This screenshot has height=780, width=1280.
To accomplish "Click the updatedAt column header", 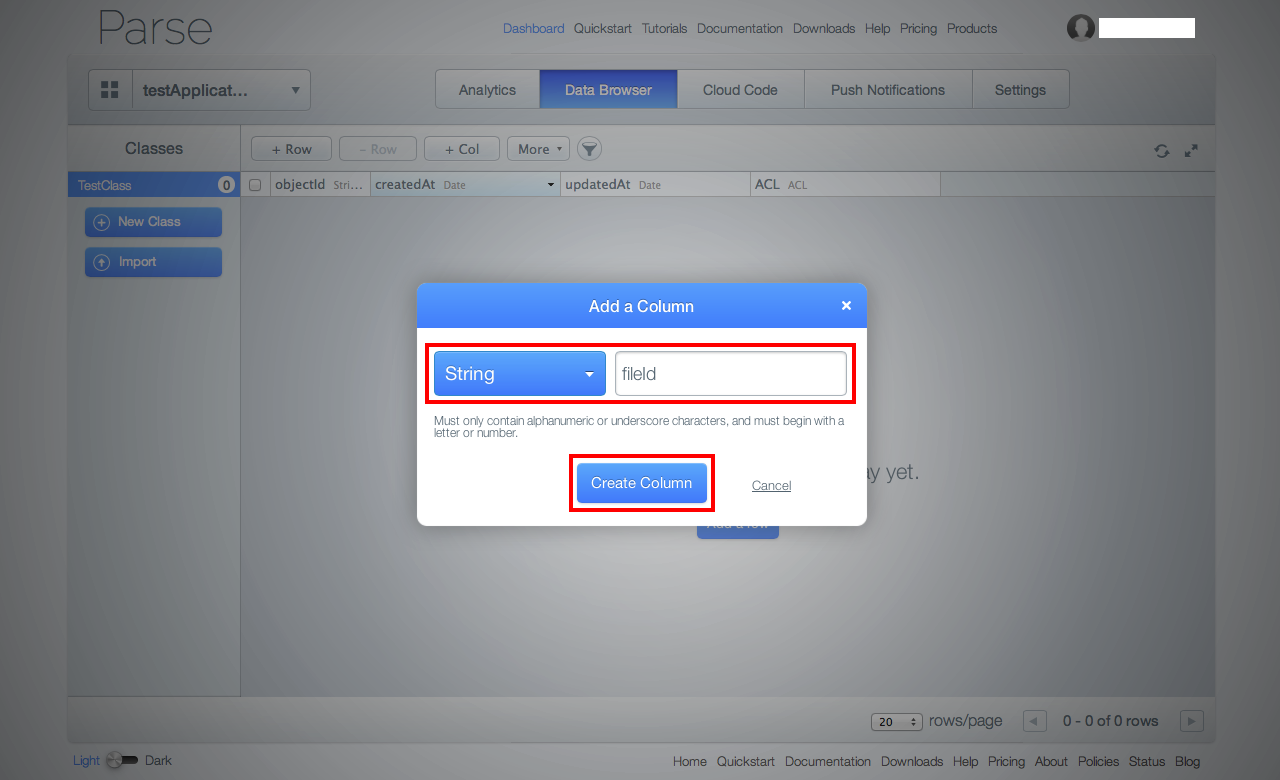I will (655, 185).
